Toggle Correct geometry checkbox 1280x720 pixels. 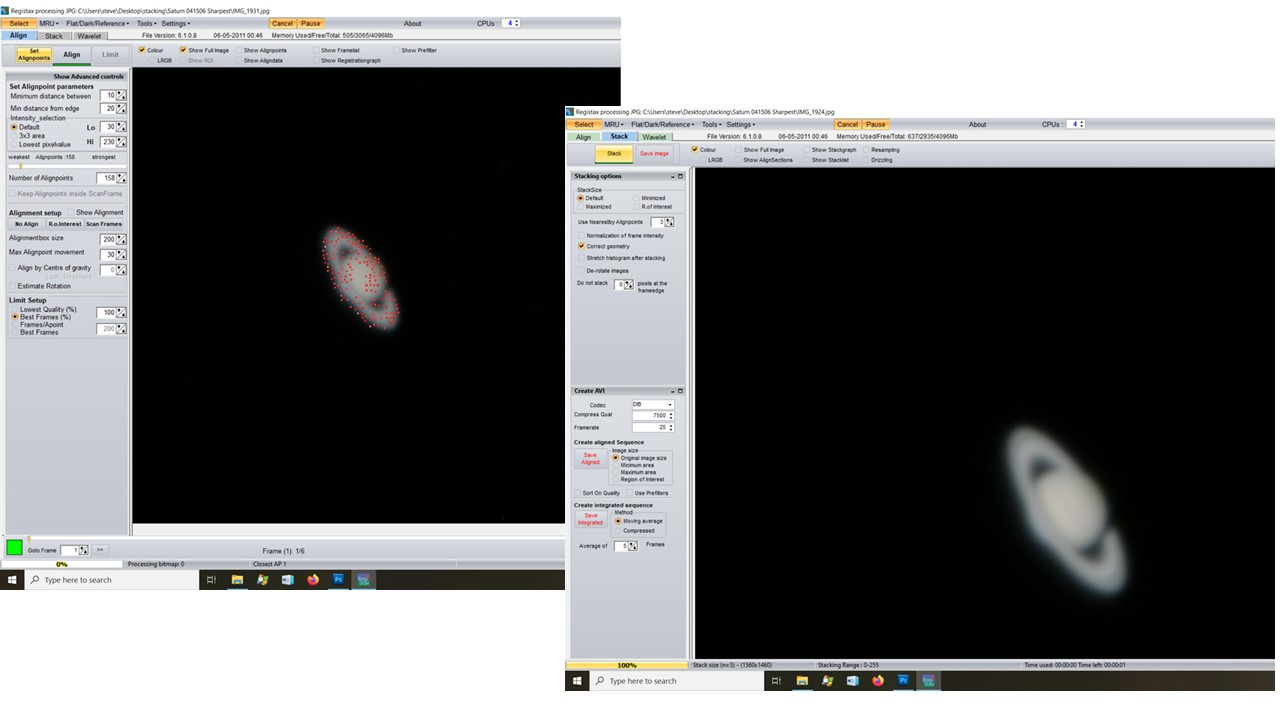581,246
